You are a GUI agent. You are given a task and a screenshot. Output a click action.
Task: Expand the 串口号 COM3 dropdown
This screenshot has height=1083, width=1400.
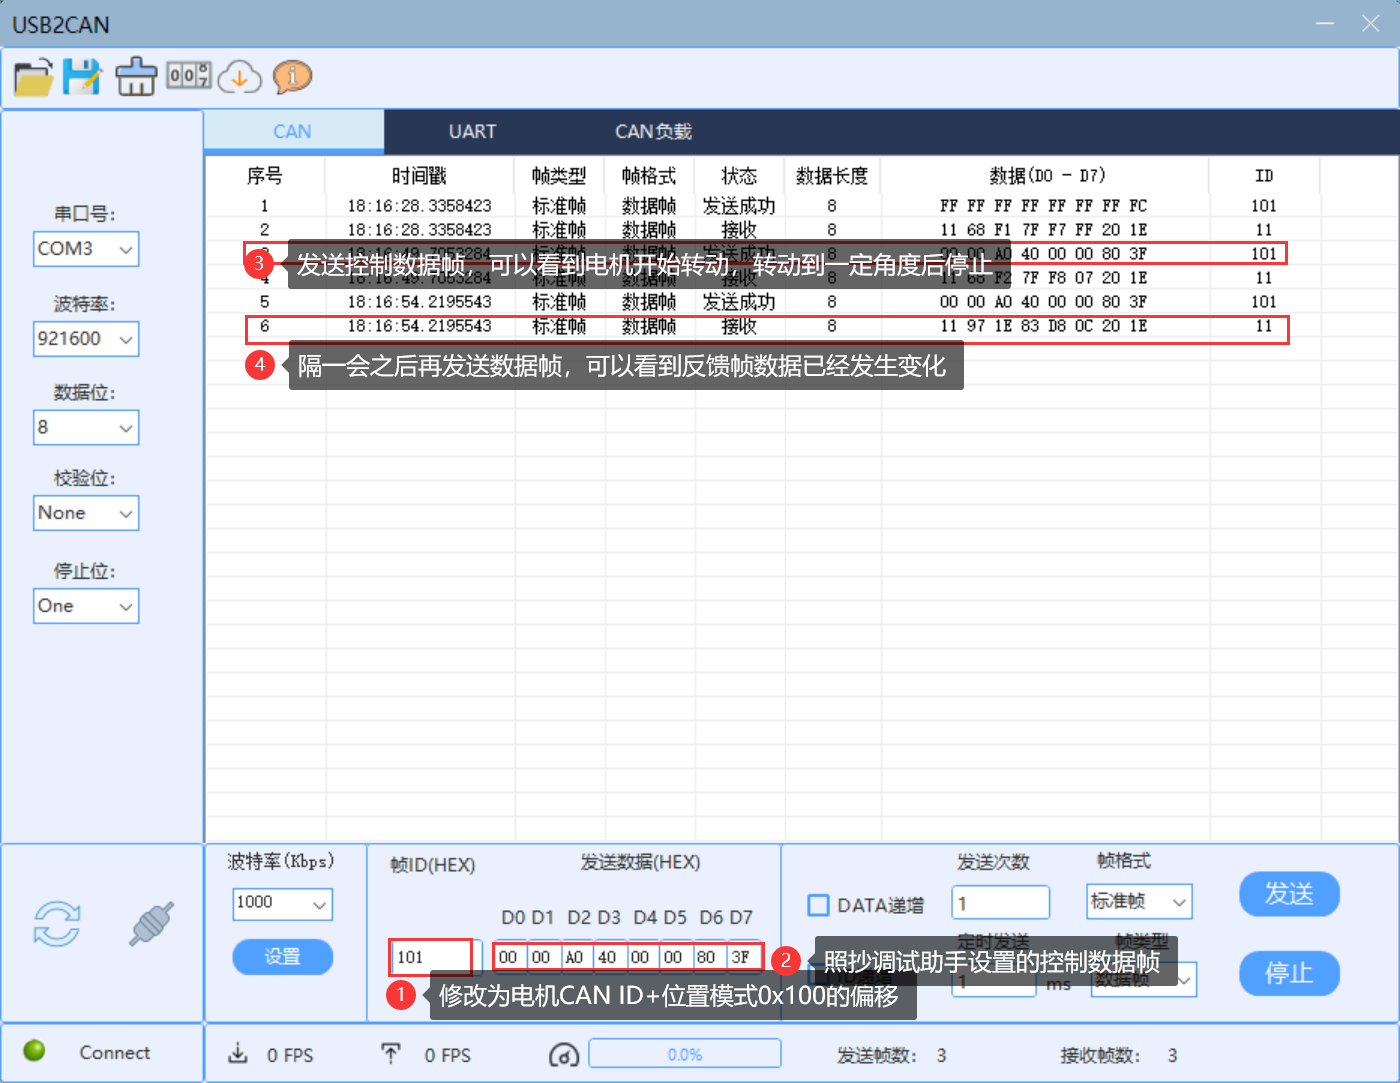[86, 249]
